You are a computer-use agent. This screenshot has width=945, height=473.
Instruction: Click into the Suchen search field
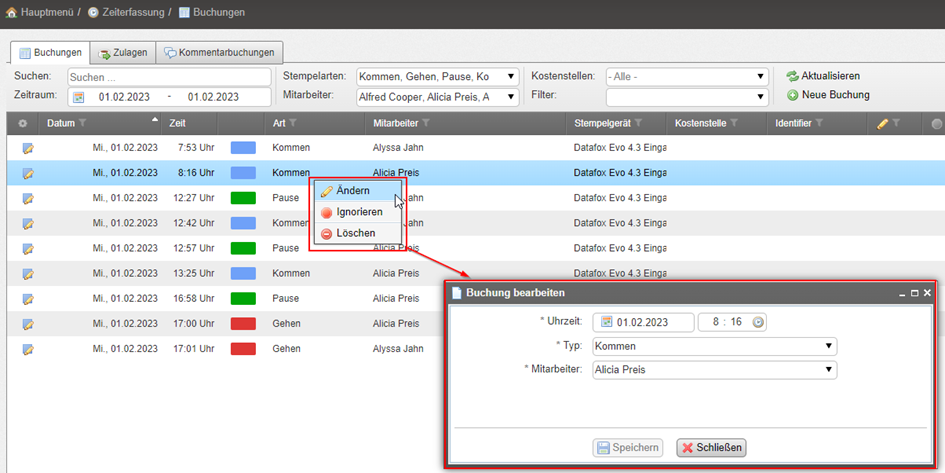pyautogui.click(x=169, y=77)
